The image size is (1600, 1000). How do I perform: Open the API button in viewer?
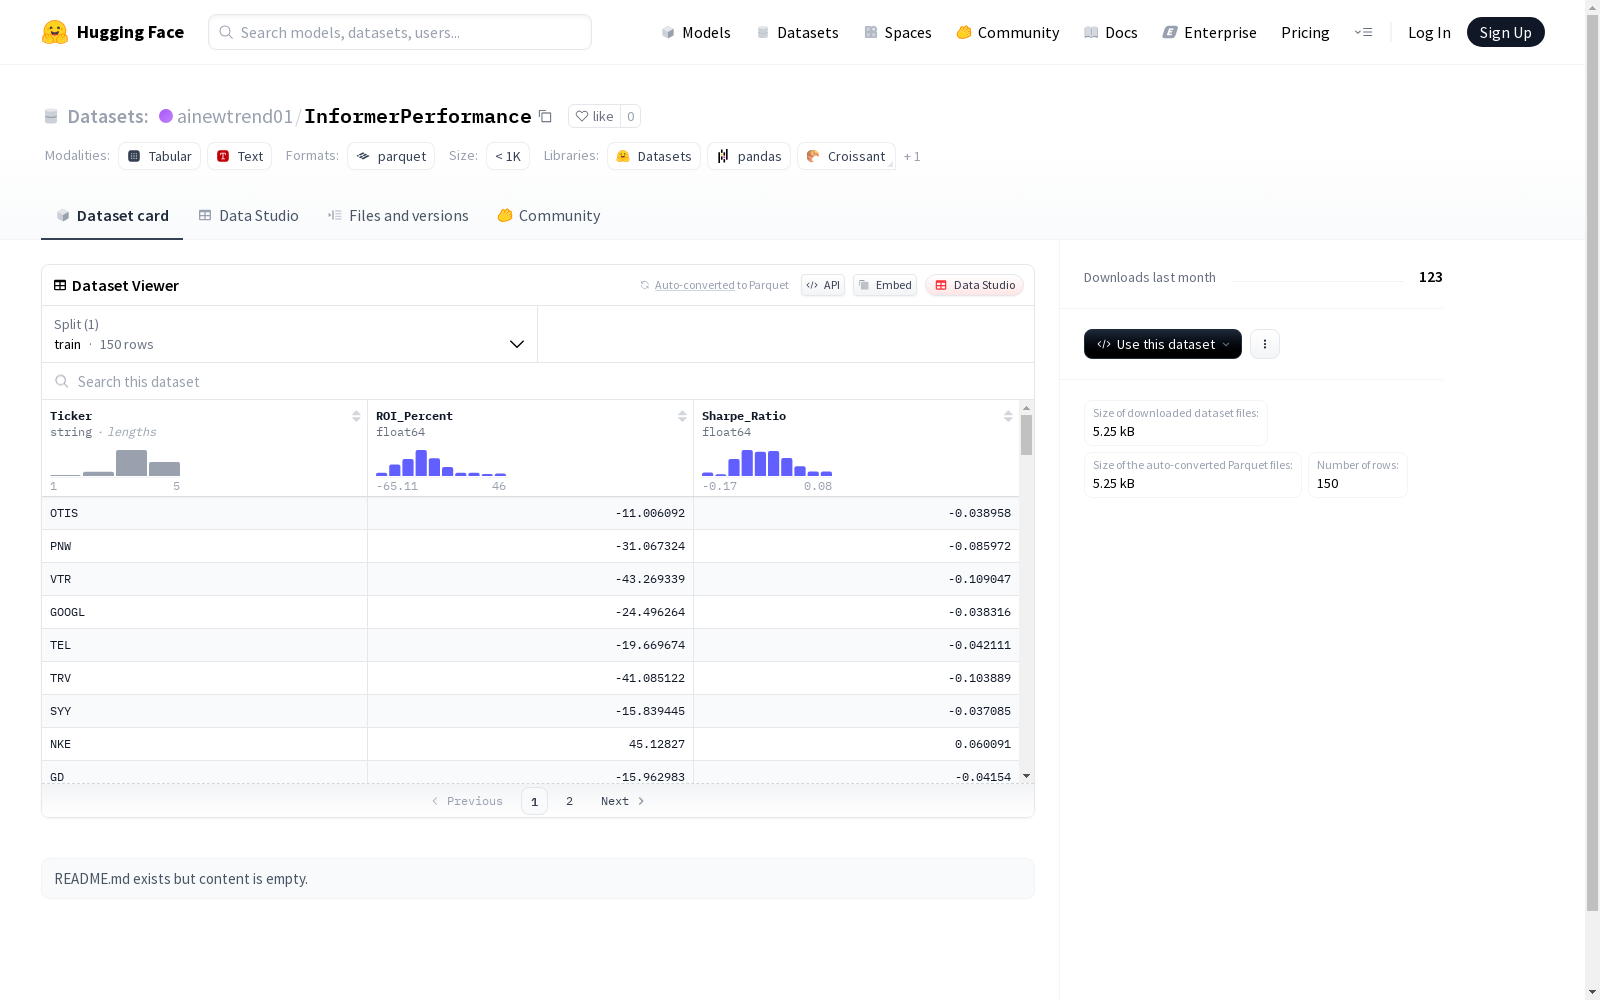823,285
